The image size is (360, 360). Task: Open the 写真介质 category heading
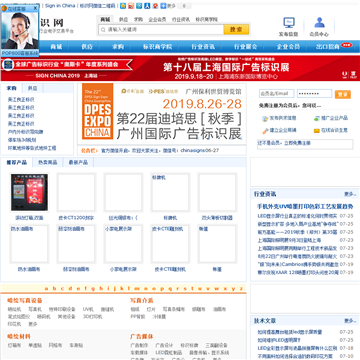pos(142,301)
